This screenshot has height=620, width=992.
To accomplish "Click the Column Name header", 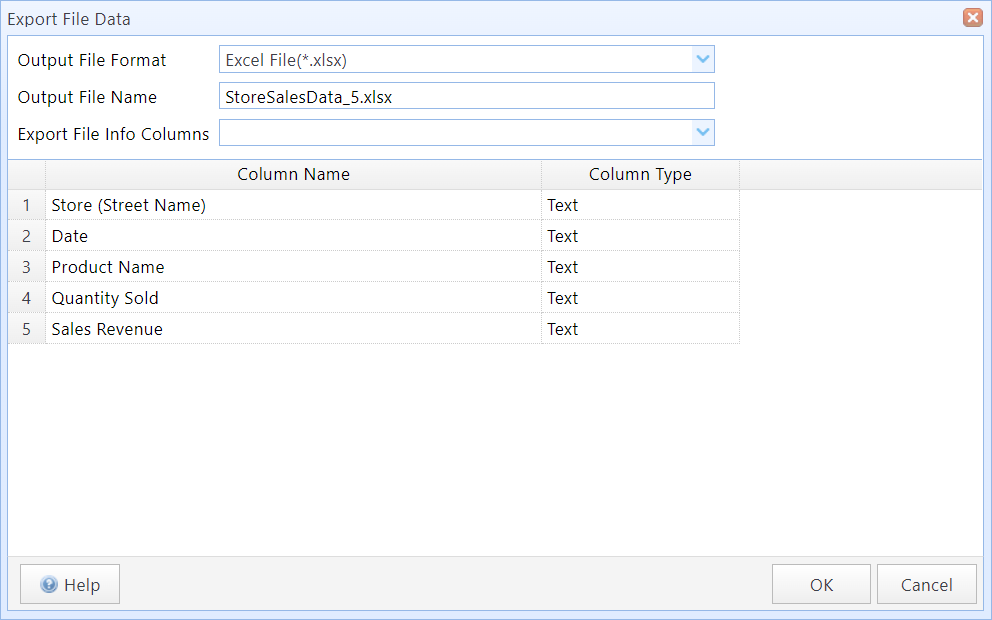I will point(294,175).
